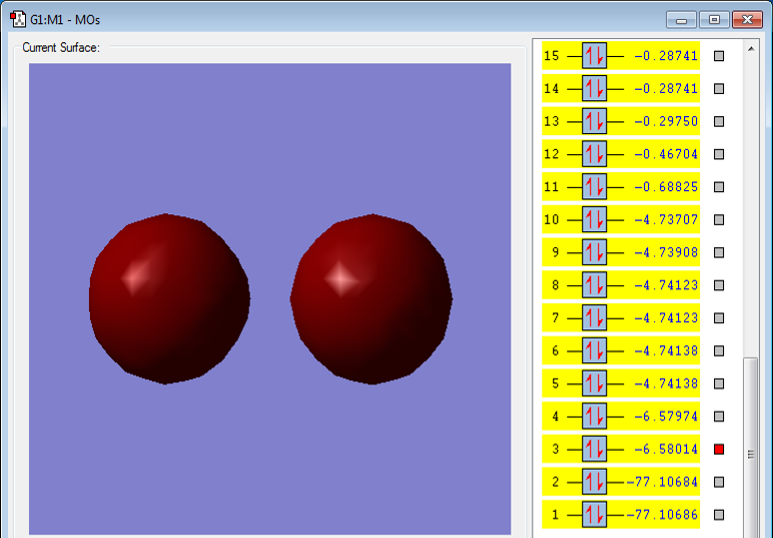This screenshot has width=773, height=538.
Task: Click the electron pair box of orbital 13
Action: coord(594,121)
